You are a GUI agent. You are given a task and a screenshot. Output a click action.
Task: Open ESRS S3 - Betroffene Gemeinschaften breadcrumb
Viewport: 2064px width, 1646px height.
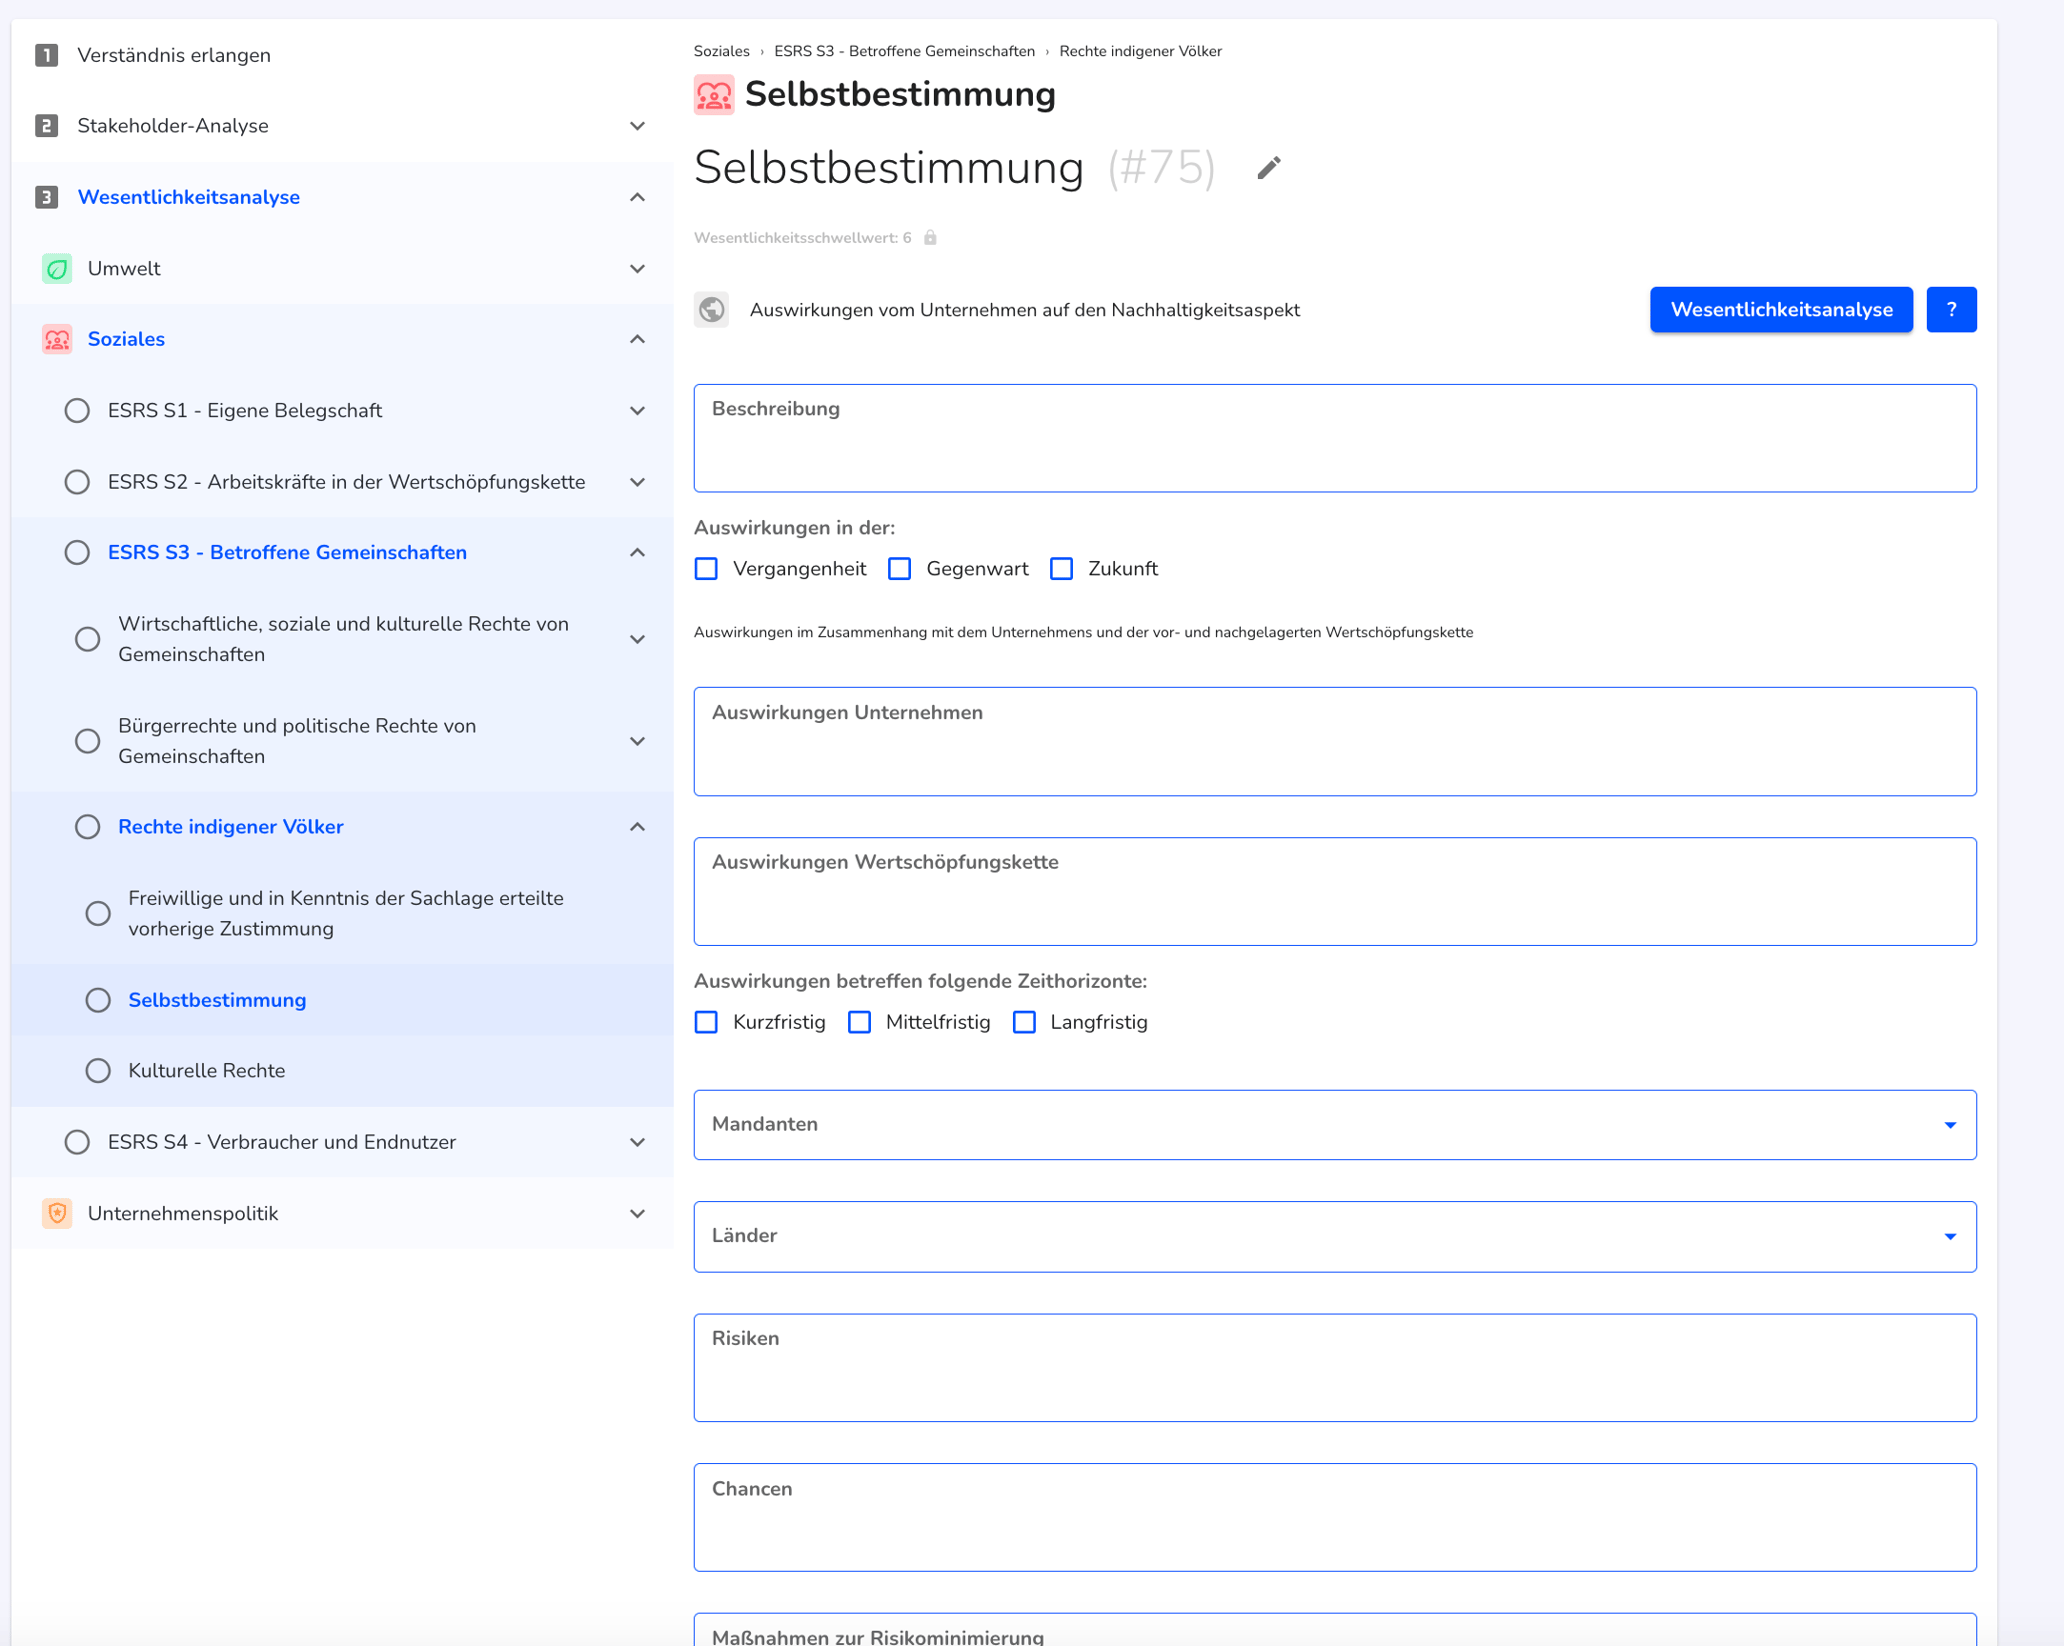904,51
